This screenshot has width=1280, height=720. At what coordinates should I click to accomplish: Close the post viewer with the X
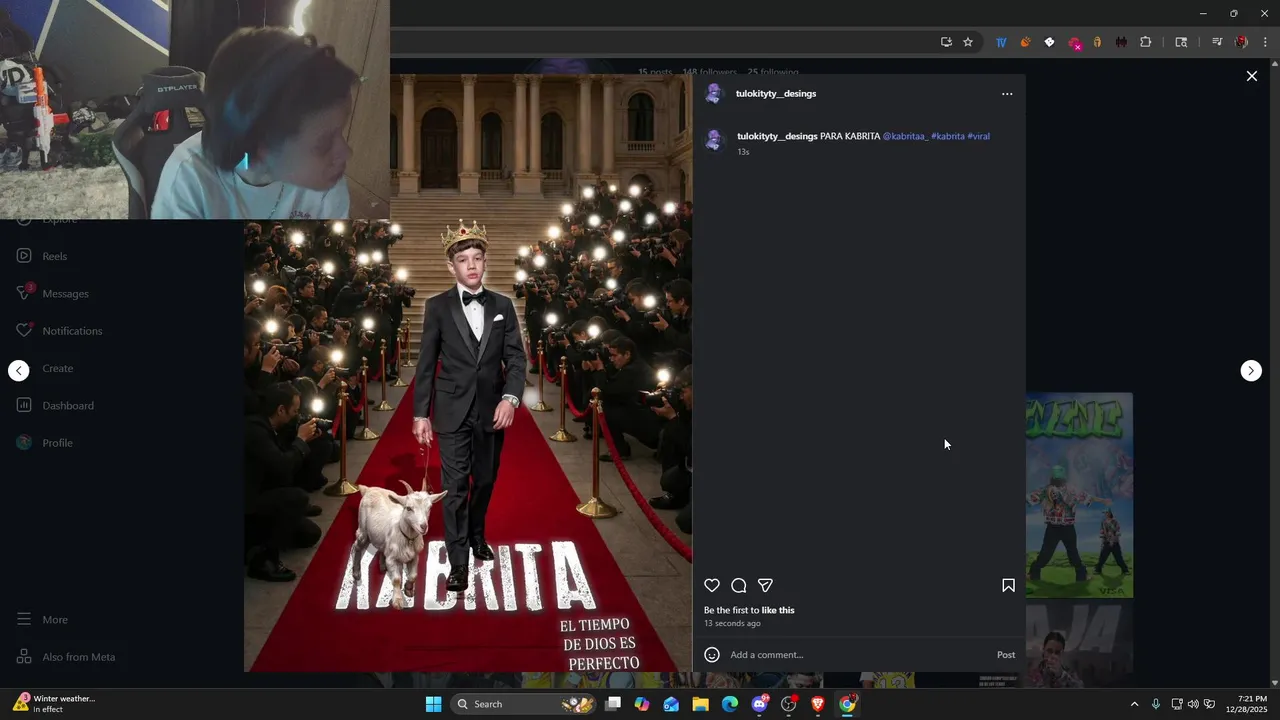point(1251,76)
